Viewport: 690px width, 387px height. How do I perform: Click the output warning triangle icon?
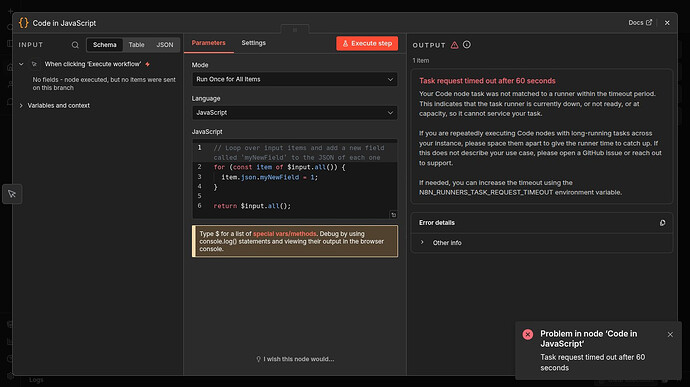[x=455, y=45]
